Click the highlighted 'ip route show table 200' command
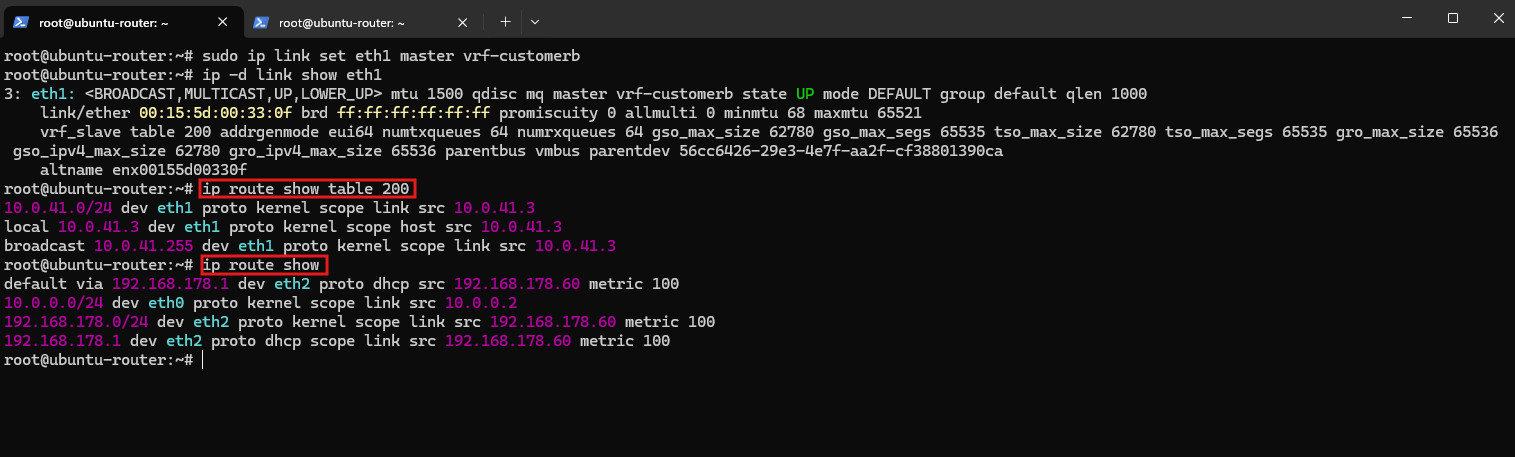The height and width of the screenshot is (457, 1515). pos(306,189)
